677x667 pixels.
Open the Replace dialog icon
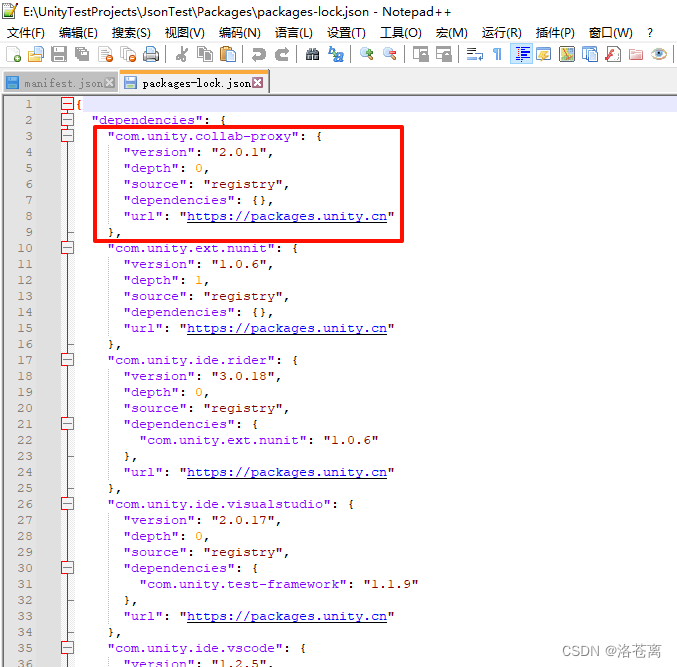tap(335, 54)
